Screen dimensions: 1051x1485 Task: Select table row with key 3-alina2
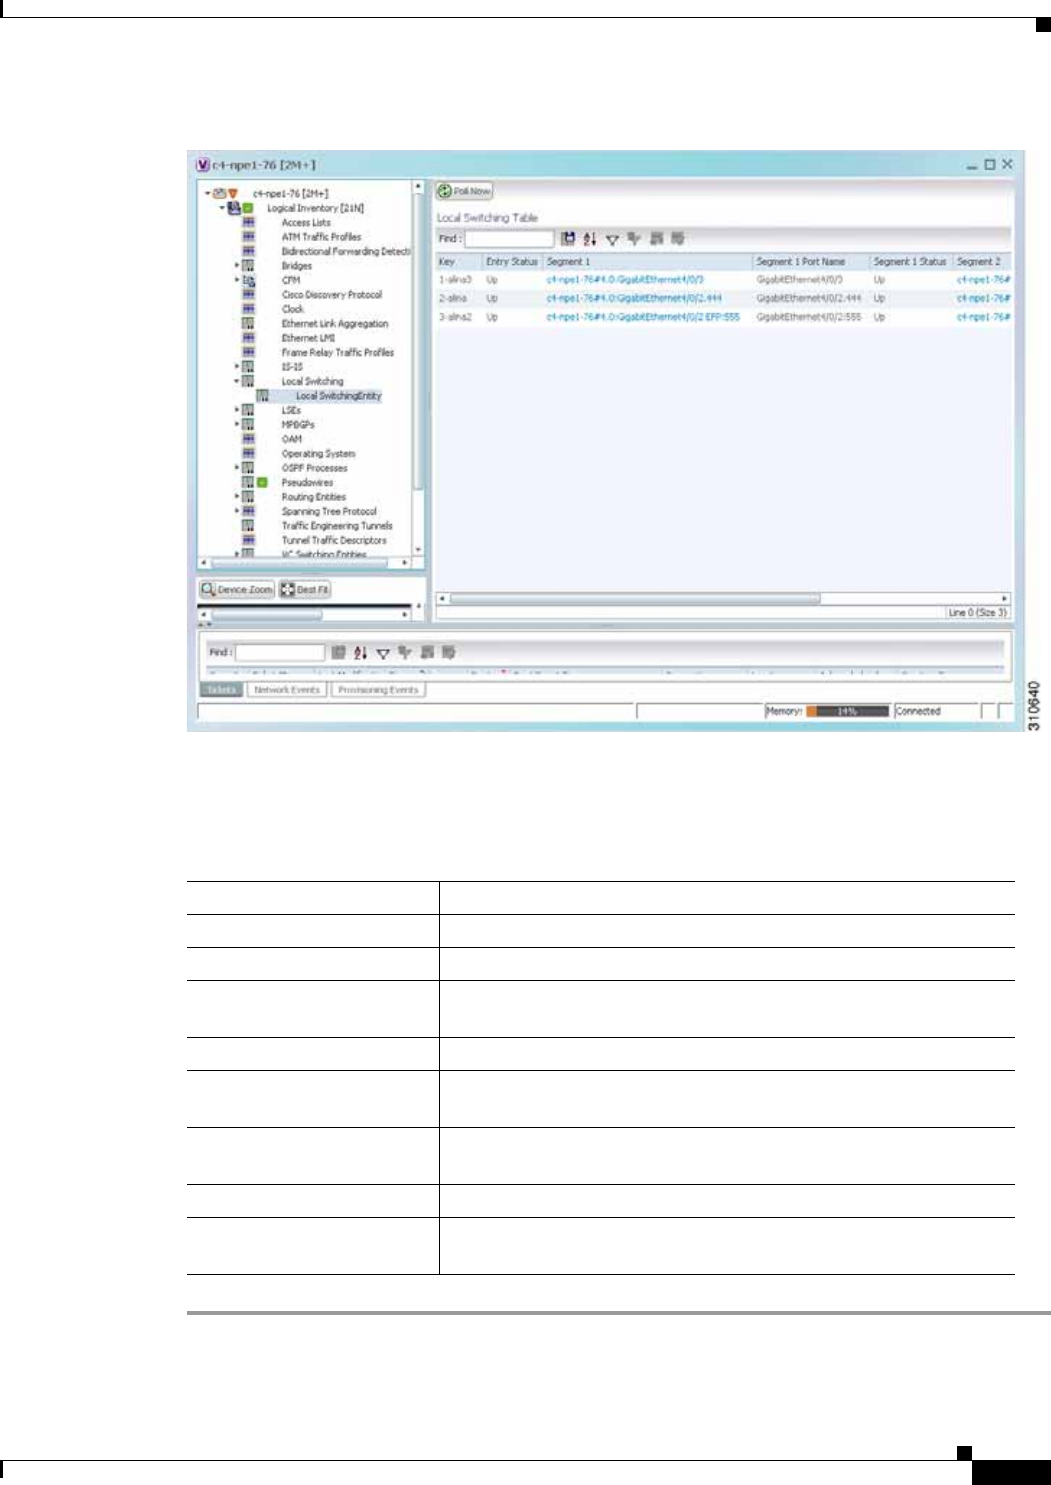click(x=723, y=317)
